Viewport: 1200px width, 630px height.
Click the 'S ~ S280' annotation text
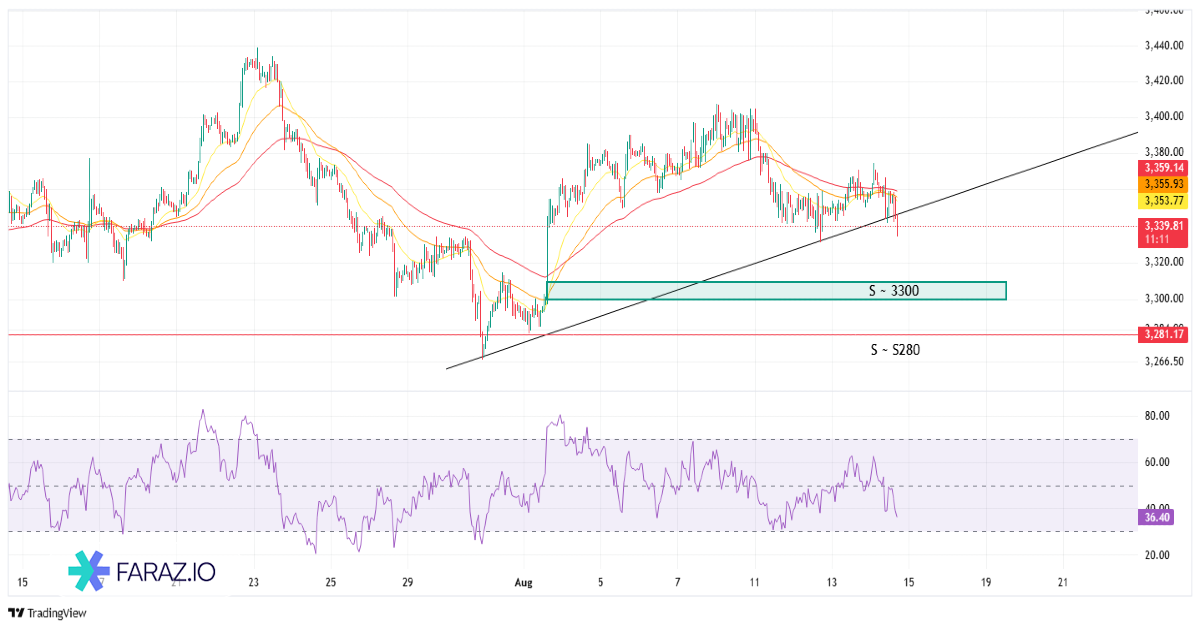pos(892,350)
